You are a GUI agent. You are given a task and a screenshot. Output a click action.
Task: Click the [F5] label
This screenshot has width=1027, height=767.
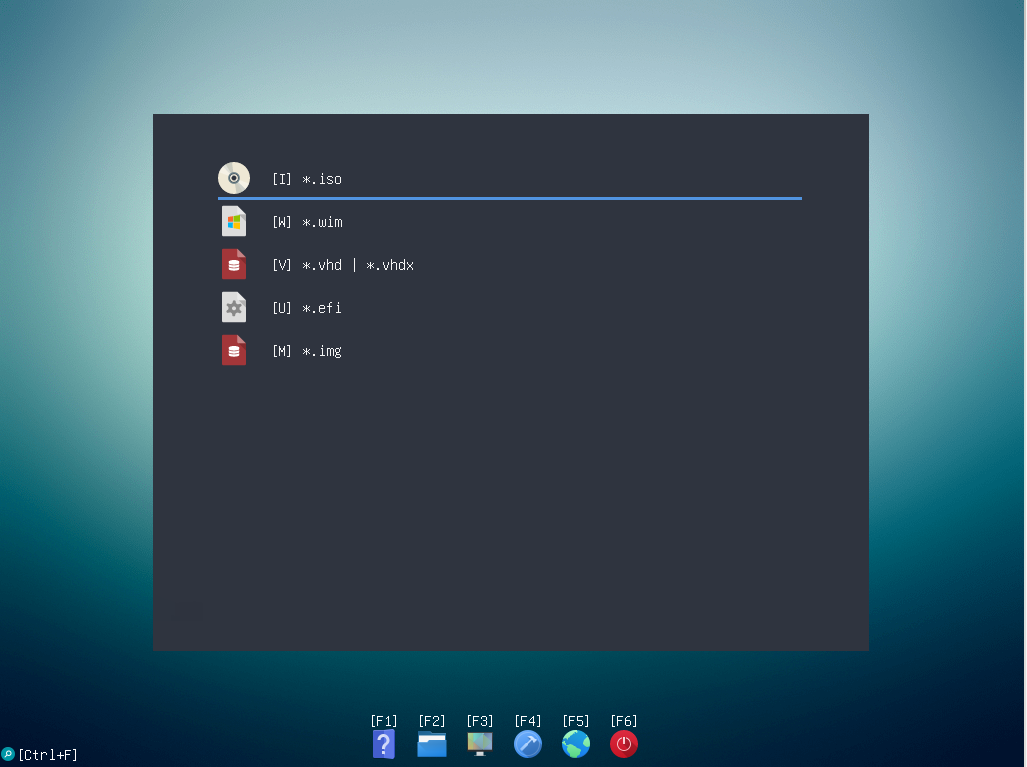576,720
